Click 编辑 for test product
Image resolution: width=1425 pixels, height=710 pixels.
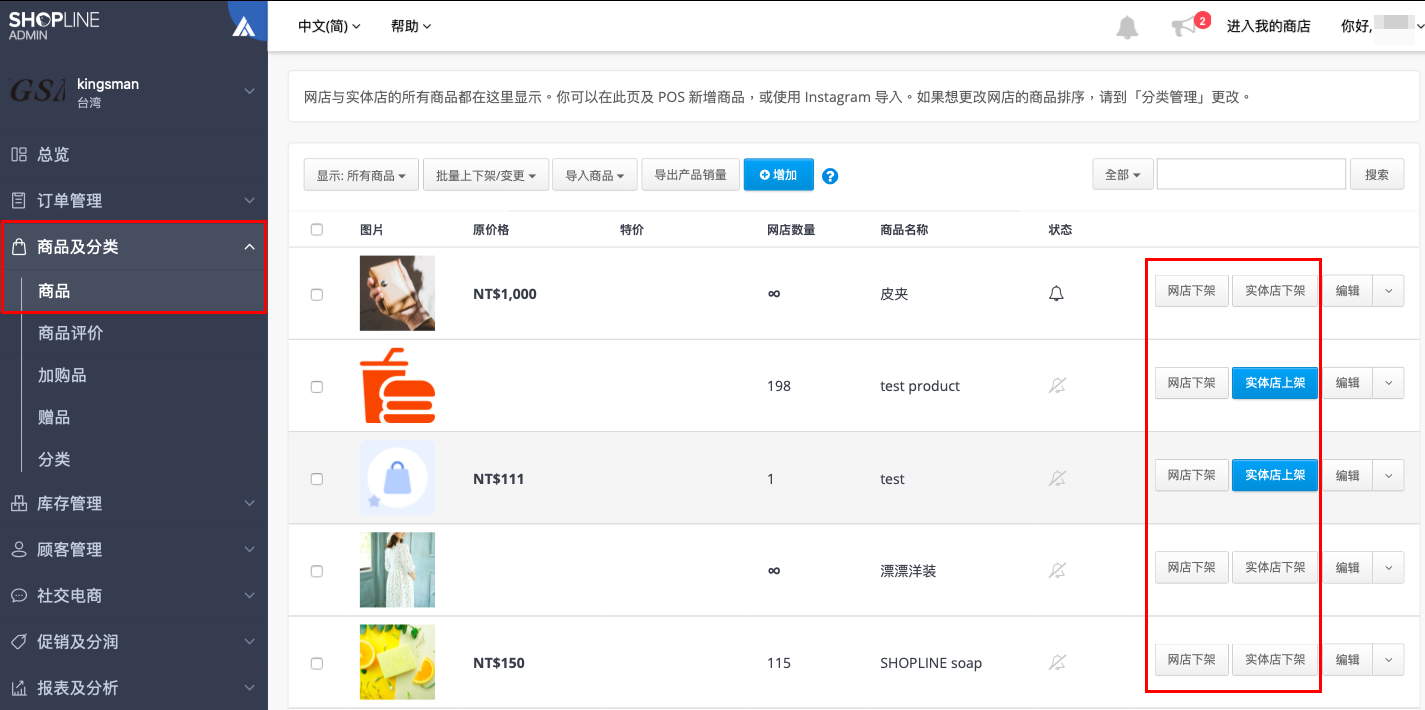point(1347,383)
